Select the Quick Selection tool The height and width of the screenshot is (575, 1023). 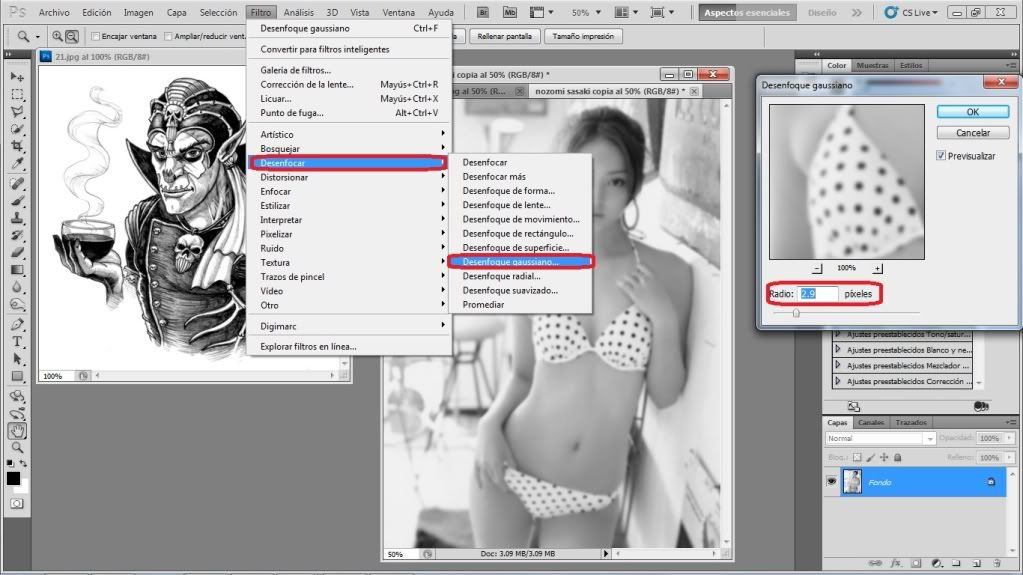(x=17, y=129)
